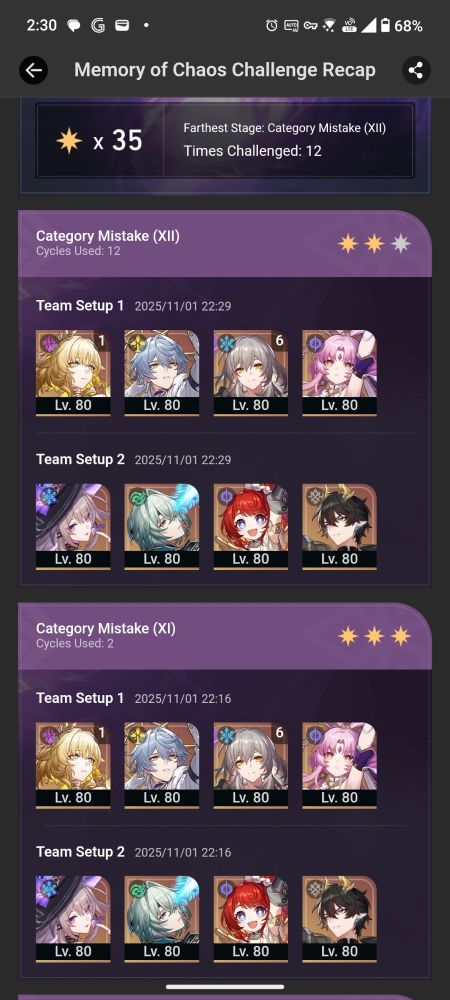Select red-haired character in Stage XI Team 2
The image size is (450, 1000).
pyautogui.click(x=250, y=919)
